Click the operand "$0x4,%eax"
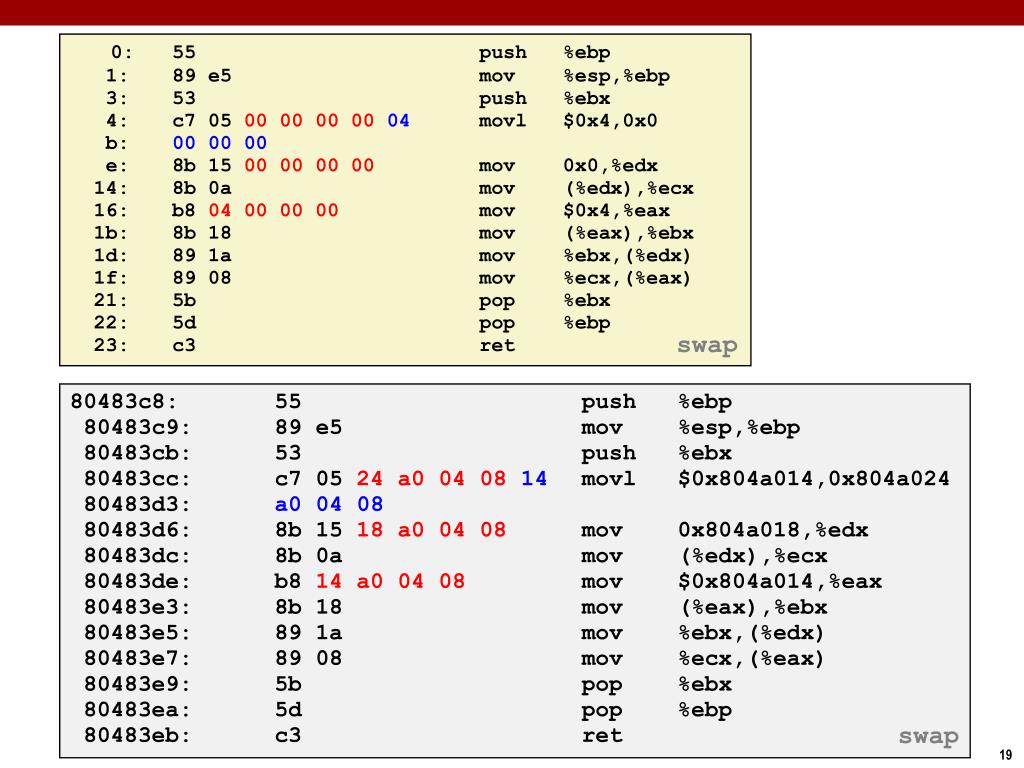The image size is (1024, 768). click(x=616, y=211)
